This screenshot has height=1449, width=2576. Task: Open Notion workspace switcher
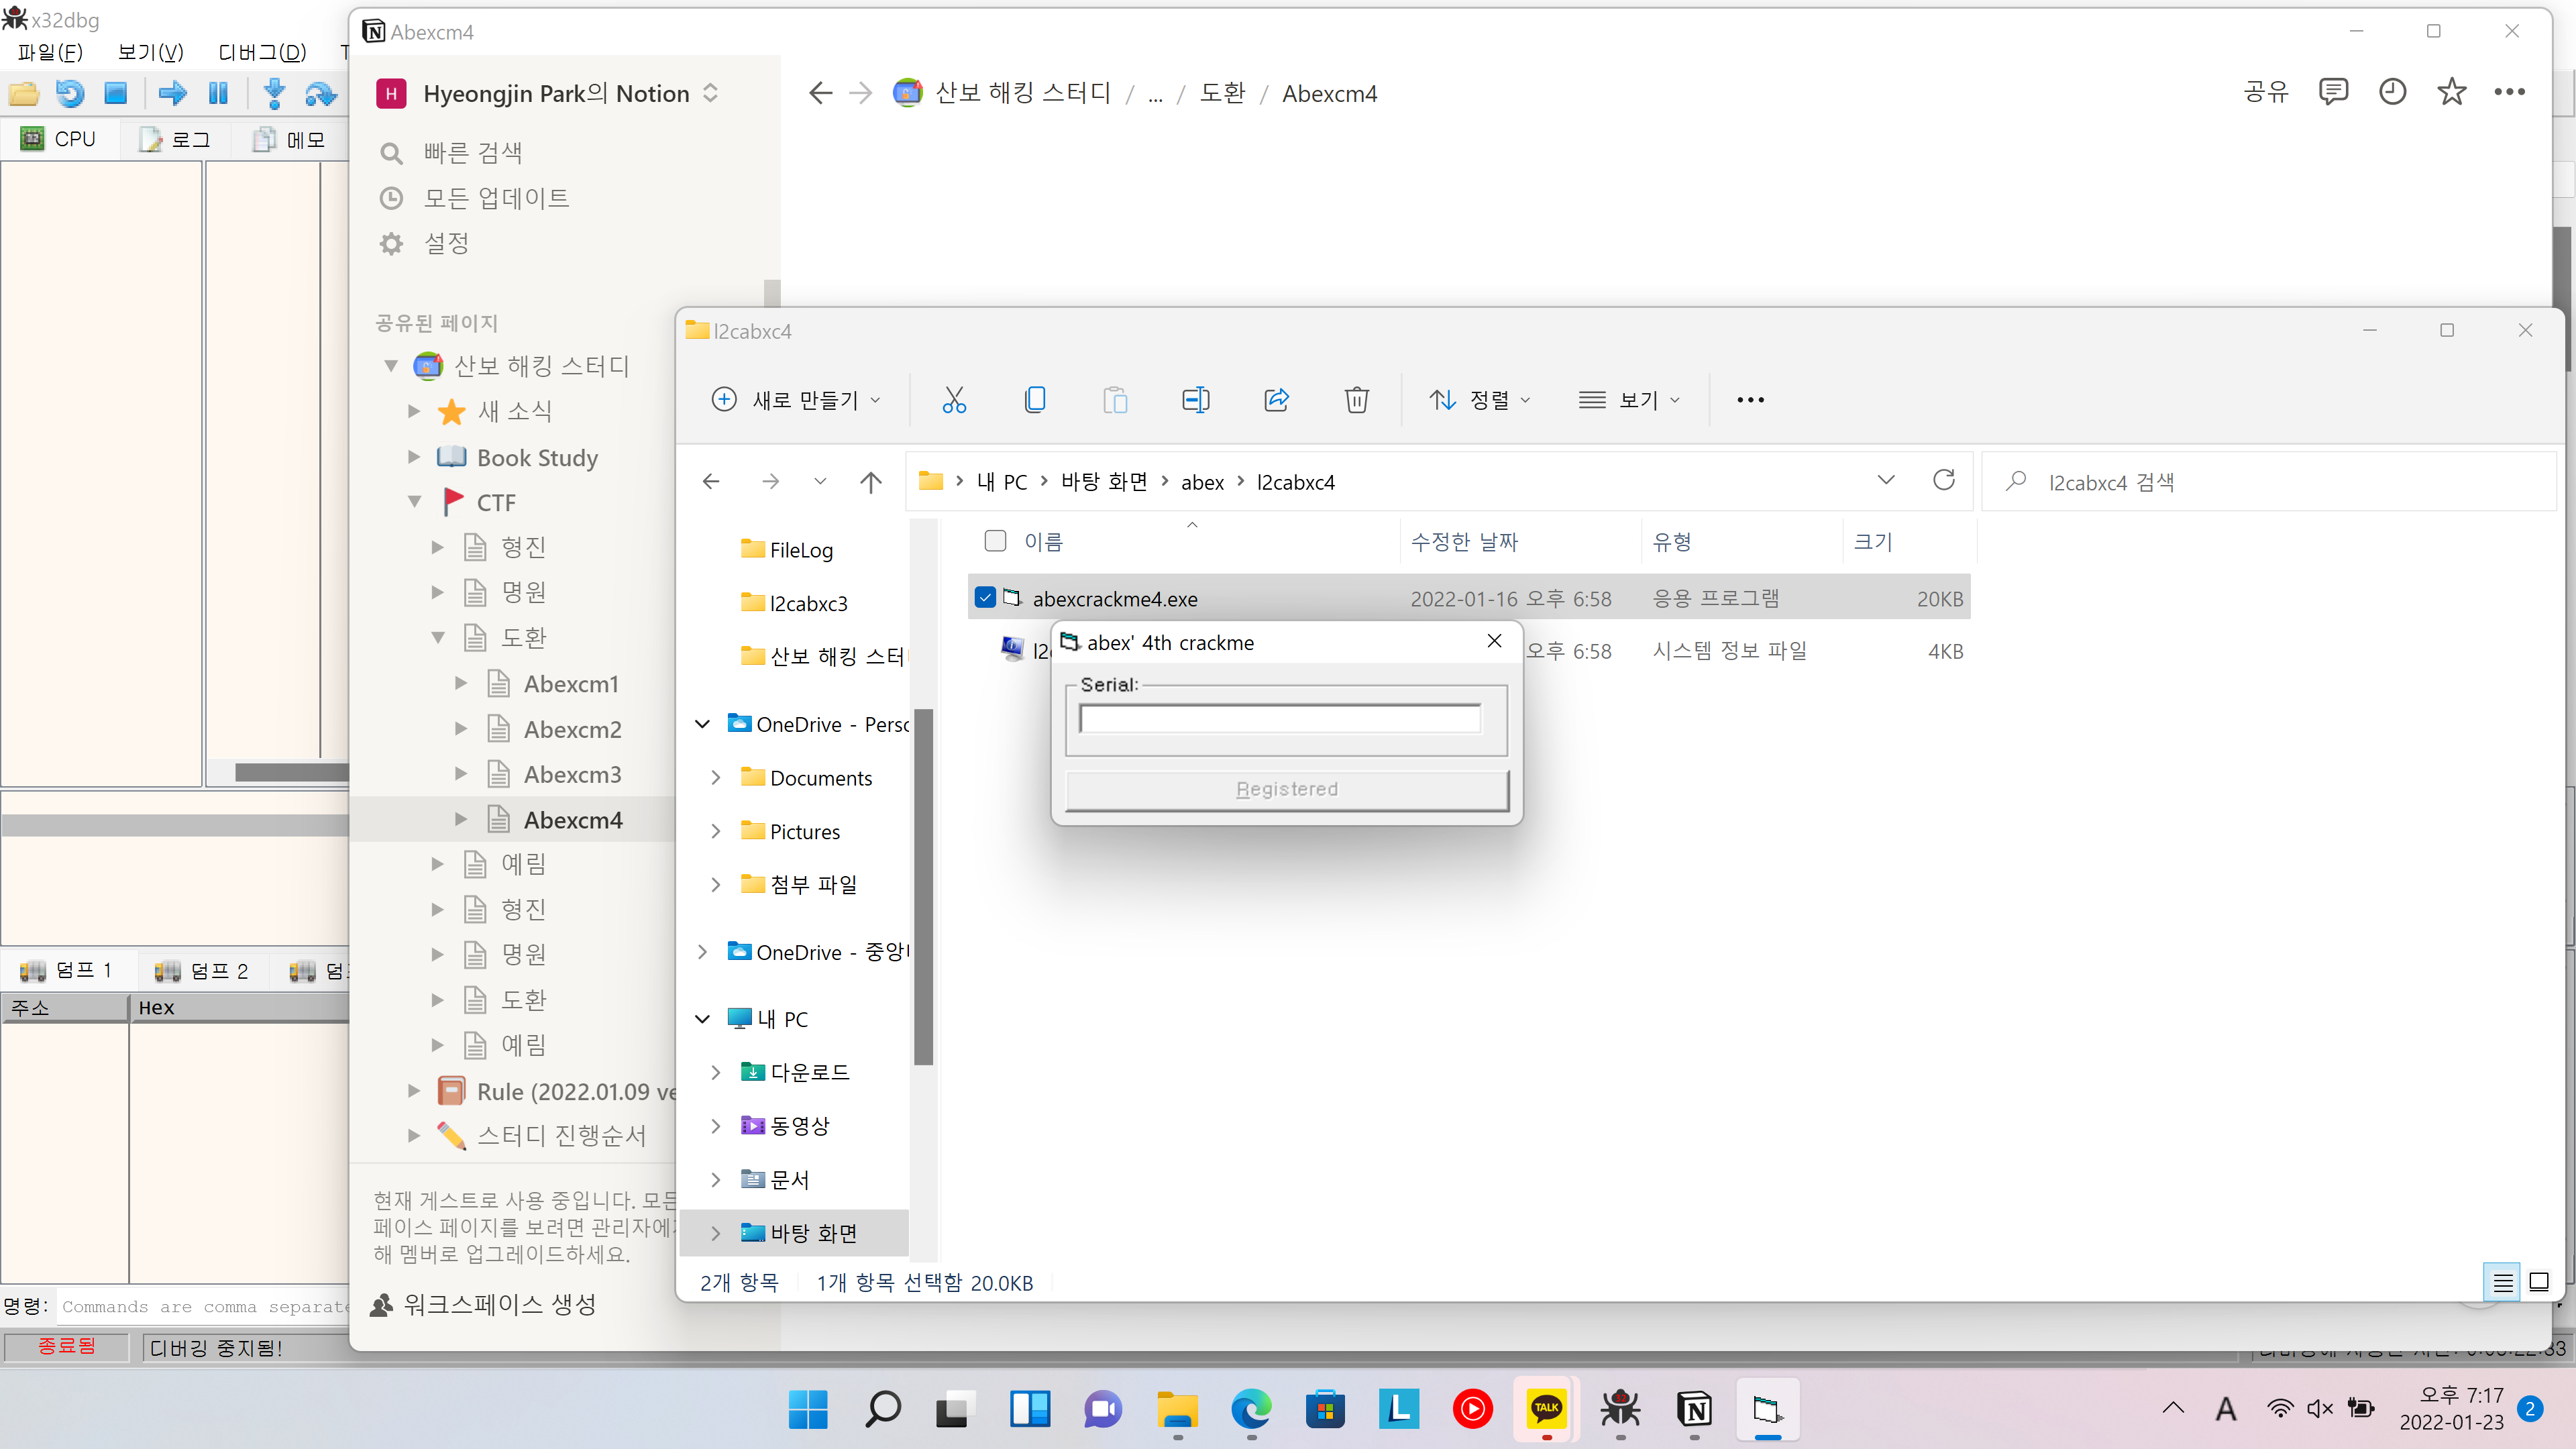tap(549, 93)
